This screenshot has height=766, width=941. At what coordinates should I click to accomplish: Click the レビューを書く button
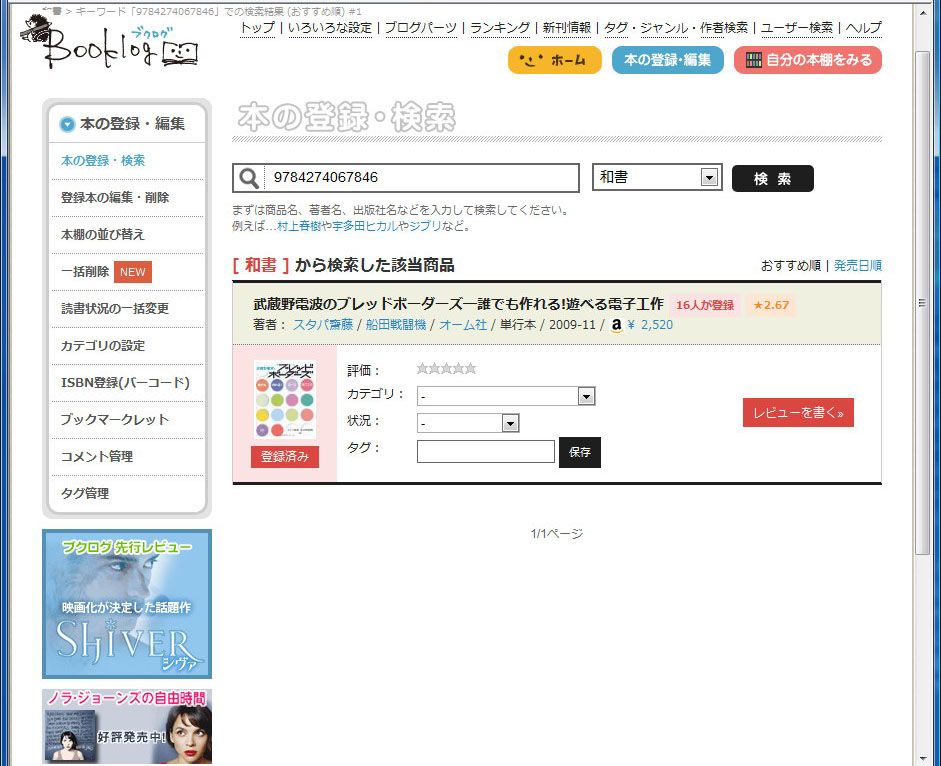pyautogui.click(x=798, y=412)
